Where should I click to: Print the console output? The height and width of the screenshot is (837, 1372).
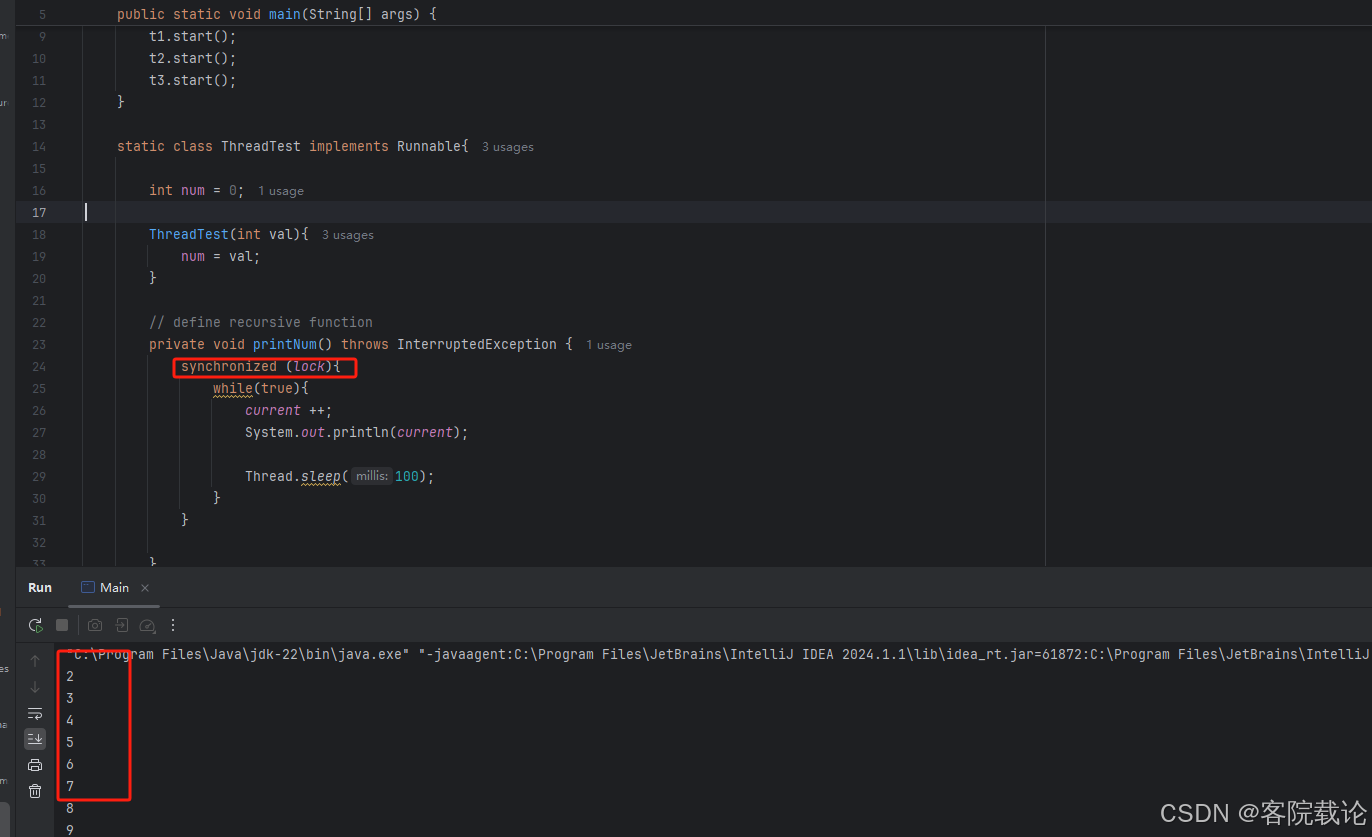tap(35, 765)
